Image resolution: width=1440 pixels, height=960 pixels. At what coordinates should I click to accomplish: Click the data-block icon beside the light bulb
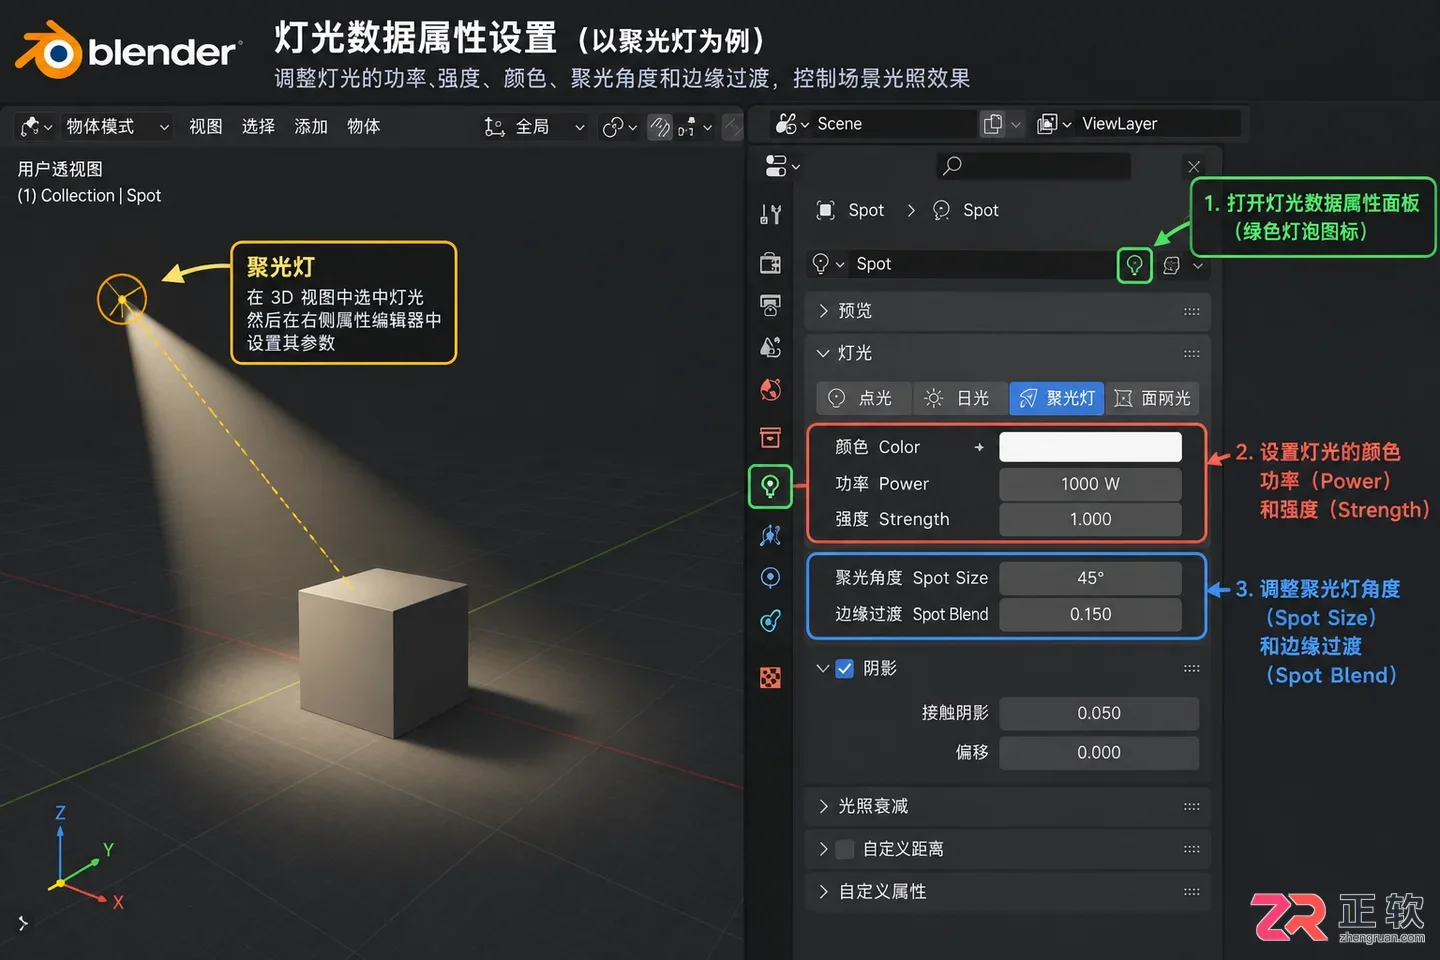[1172, 265]
